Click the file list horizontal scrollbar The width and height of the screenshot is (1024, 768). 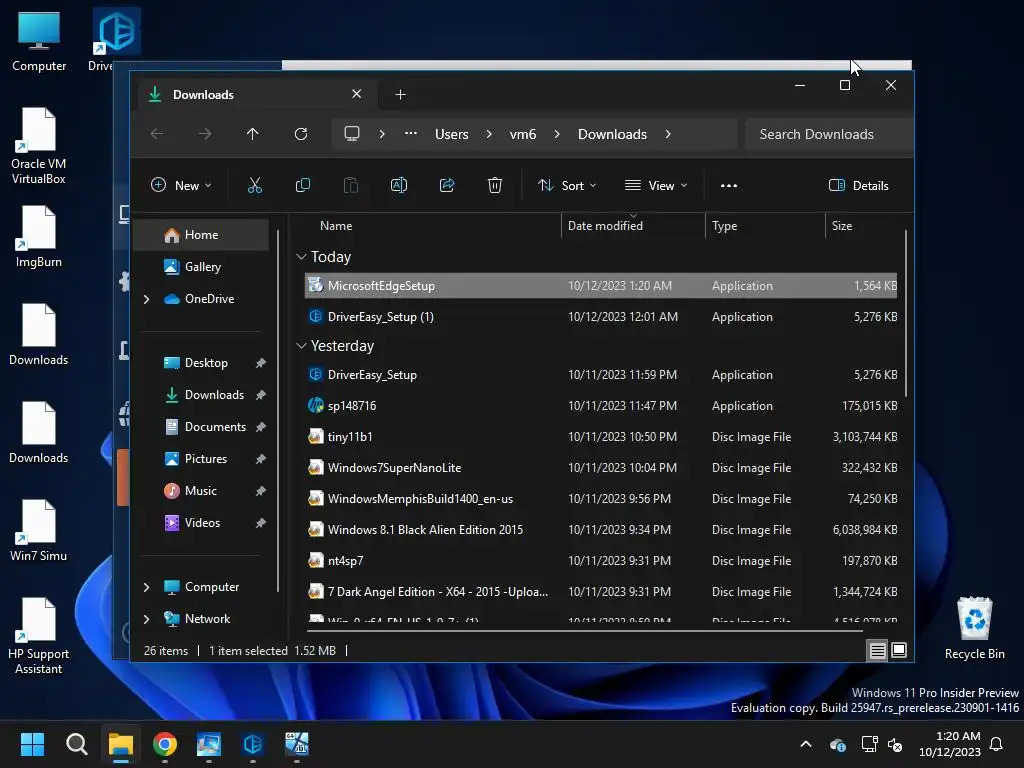(x=584, y=631)
